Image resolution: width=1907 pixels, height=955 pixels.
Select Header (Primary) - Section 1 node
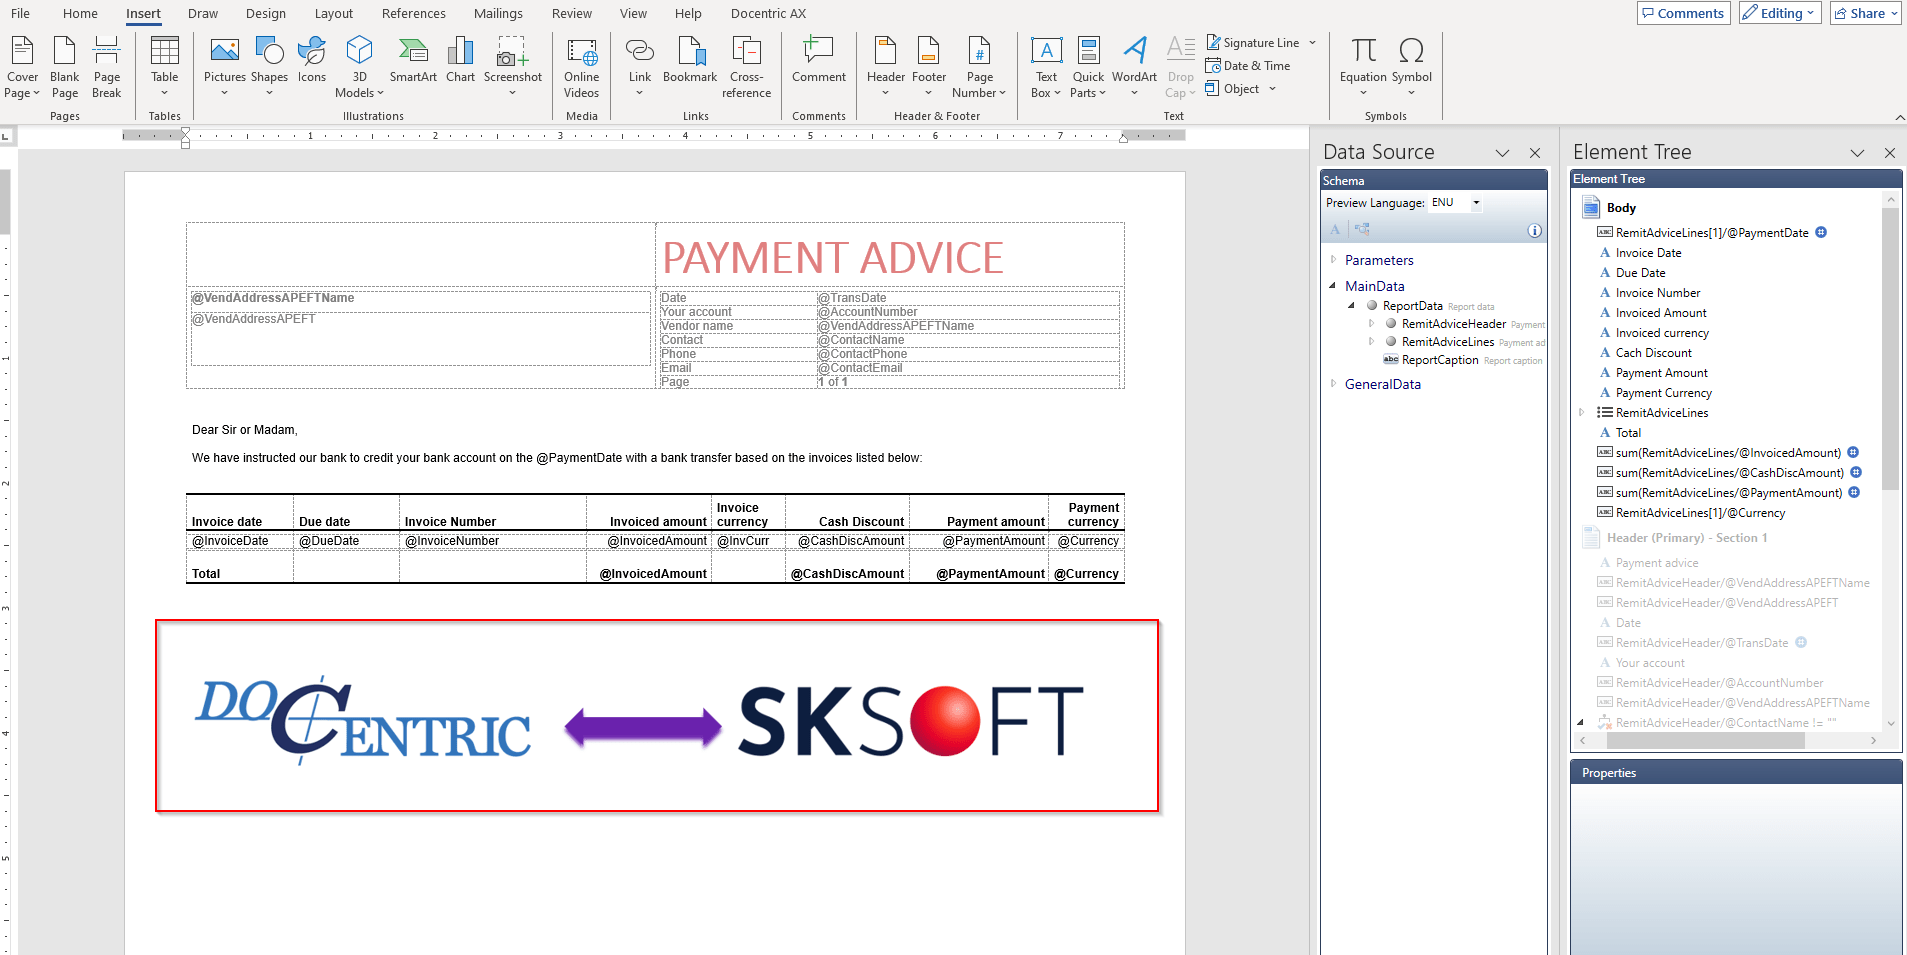tap(1686, 538)
